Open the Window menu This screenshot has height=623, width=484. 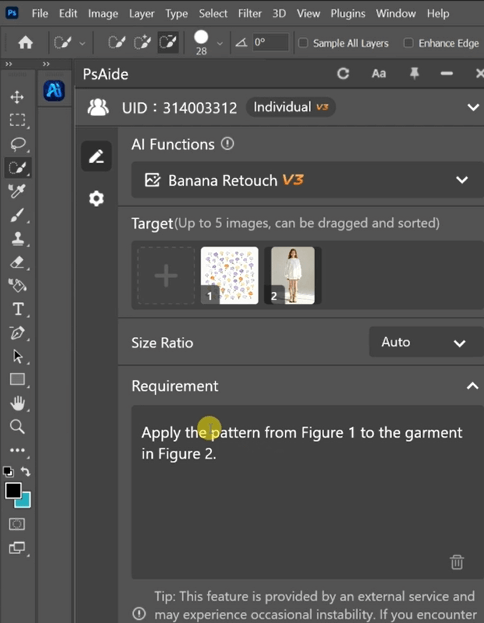396,14
